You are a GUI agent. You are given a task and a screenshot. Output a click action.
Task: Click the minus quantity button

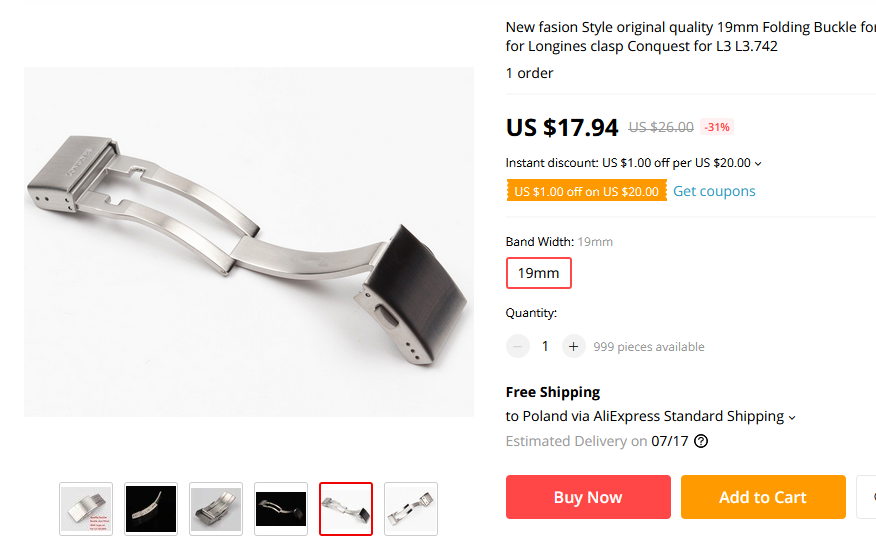point(518,346)
